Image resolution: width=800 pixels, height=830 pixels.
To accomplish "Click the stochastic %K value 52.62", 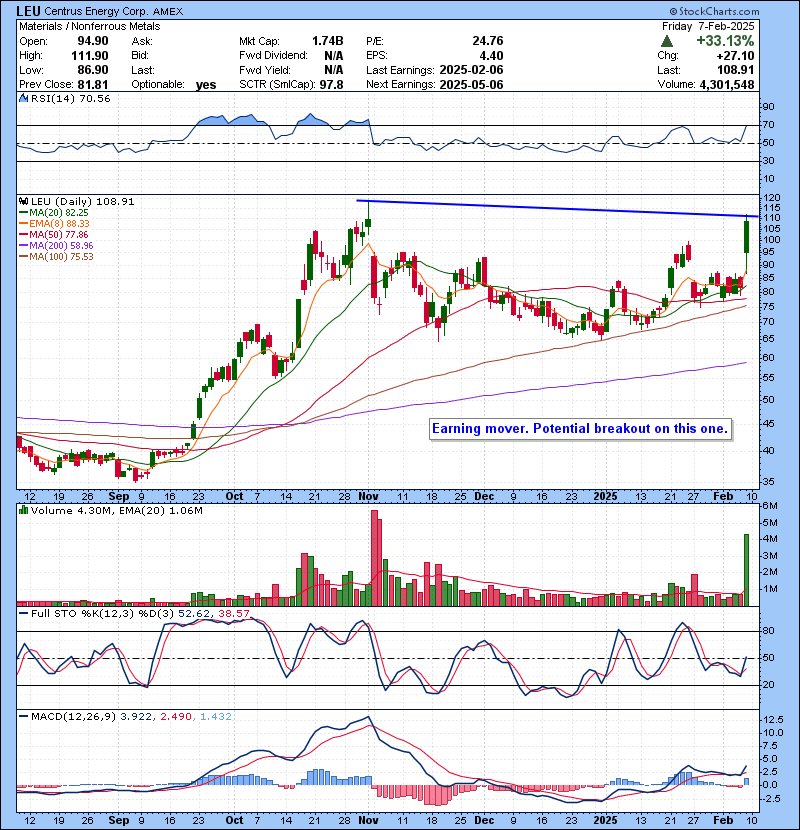I will [193, 614].
